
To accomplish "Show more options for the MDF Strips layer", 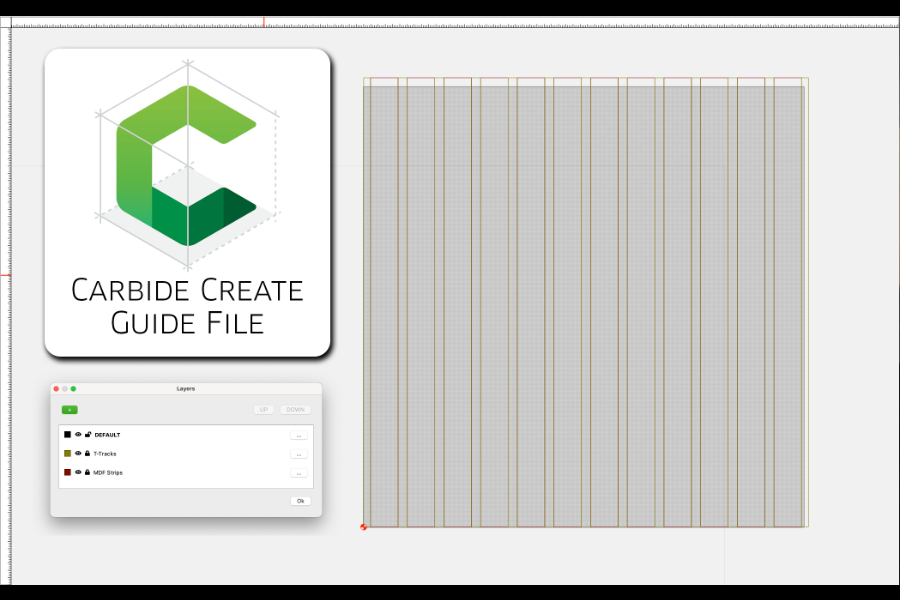I will 299,474.
